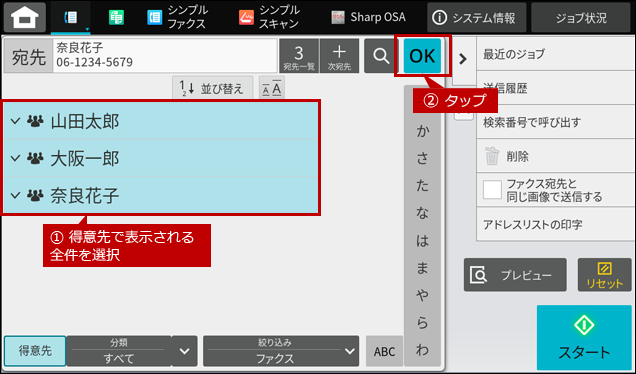Toggle the text size AA icon
636x374 pixels.
[x=271, y=88]
